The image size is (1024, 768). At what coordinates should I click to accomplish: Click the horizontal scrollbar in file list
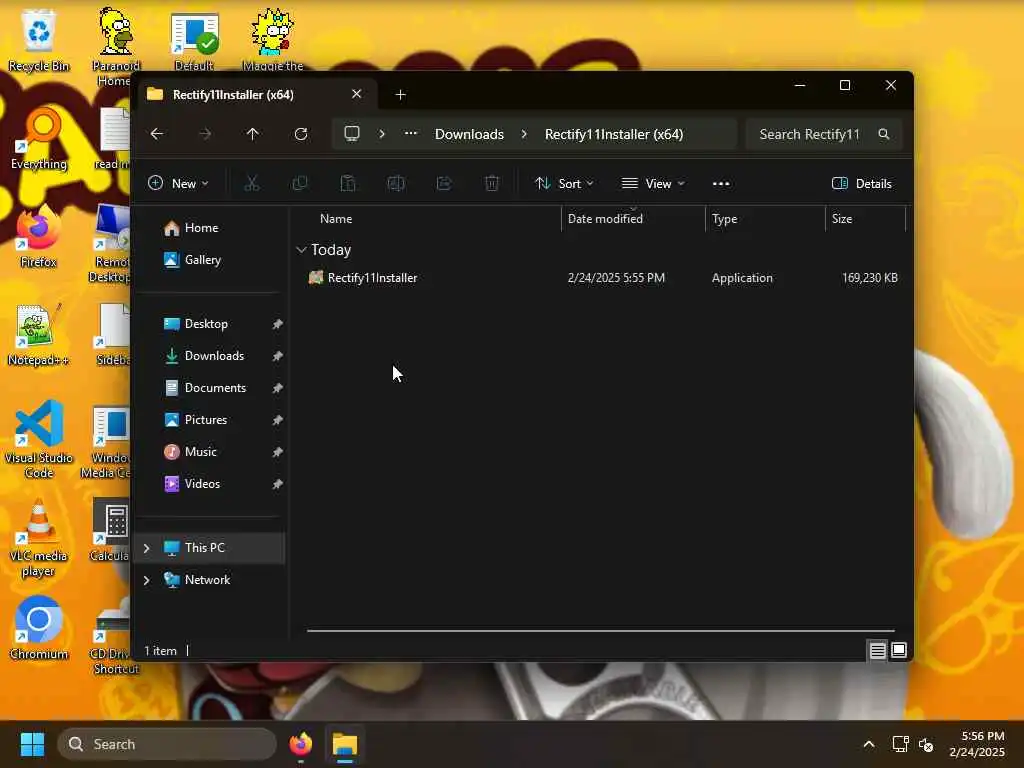(x=600, y=631)
